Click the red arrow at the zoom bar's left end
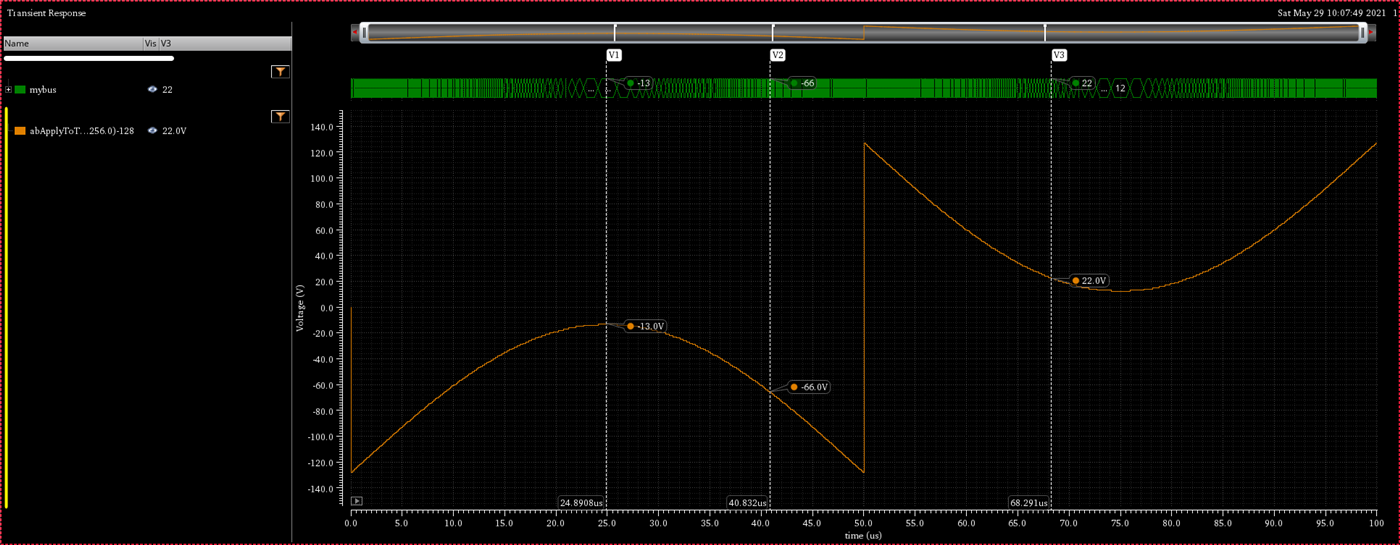This screenshot has height=545, width=1400. [355, 33]
